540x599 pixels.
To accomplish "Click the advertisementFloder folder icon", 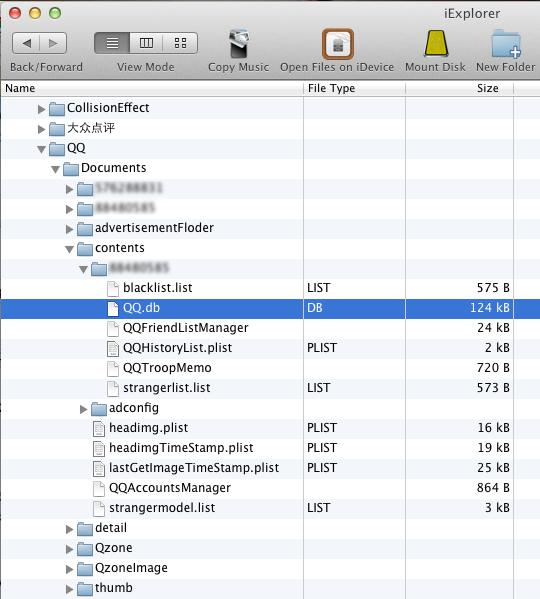I will pos(85,228).
